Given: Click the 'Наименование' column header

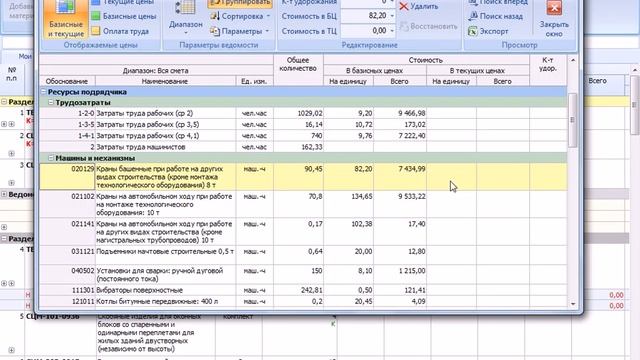Looking at the screenshot, I should coord(165,81).
